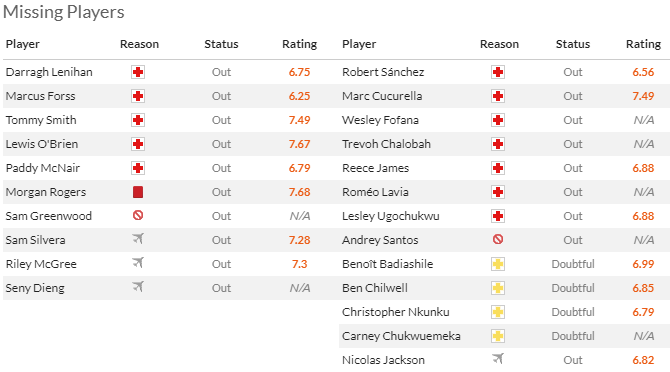
Task: Click Carney Chukwuemeka's yellow cross icon
Action: [x=498, y=336]
